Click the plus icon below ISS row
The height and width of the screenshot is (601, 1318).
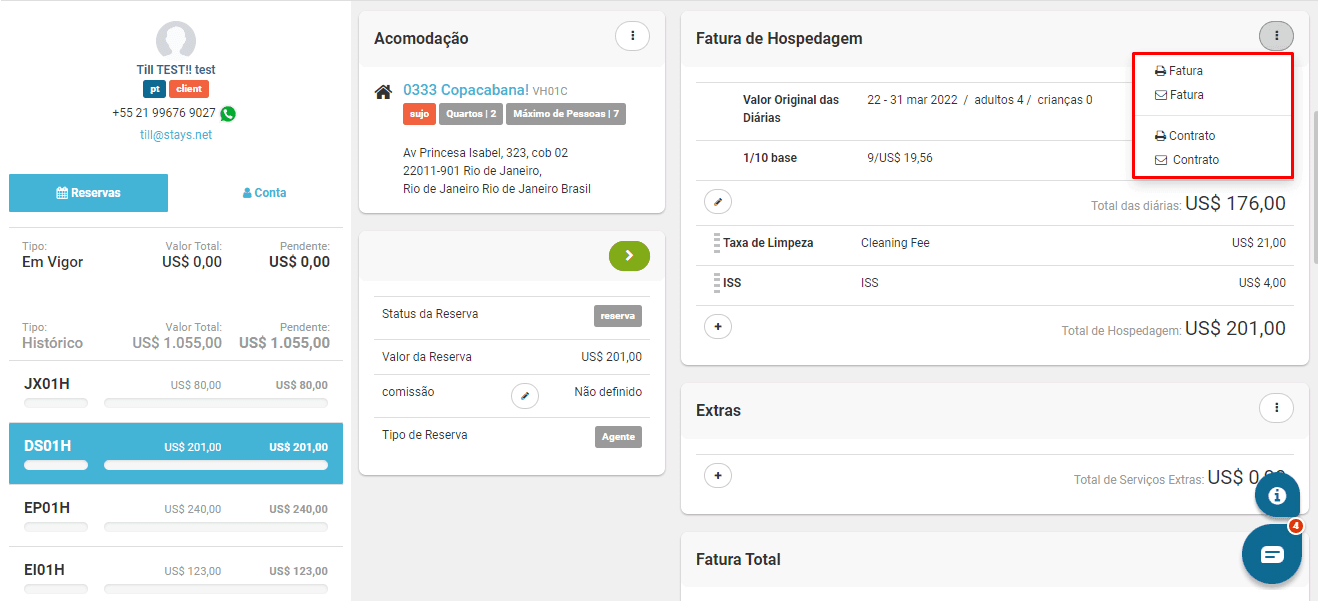click(x=717, y=327)
